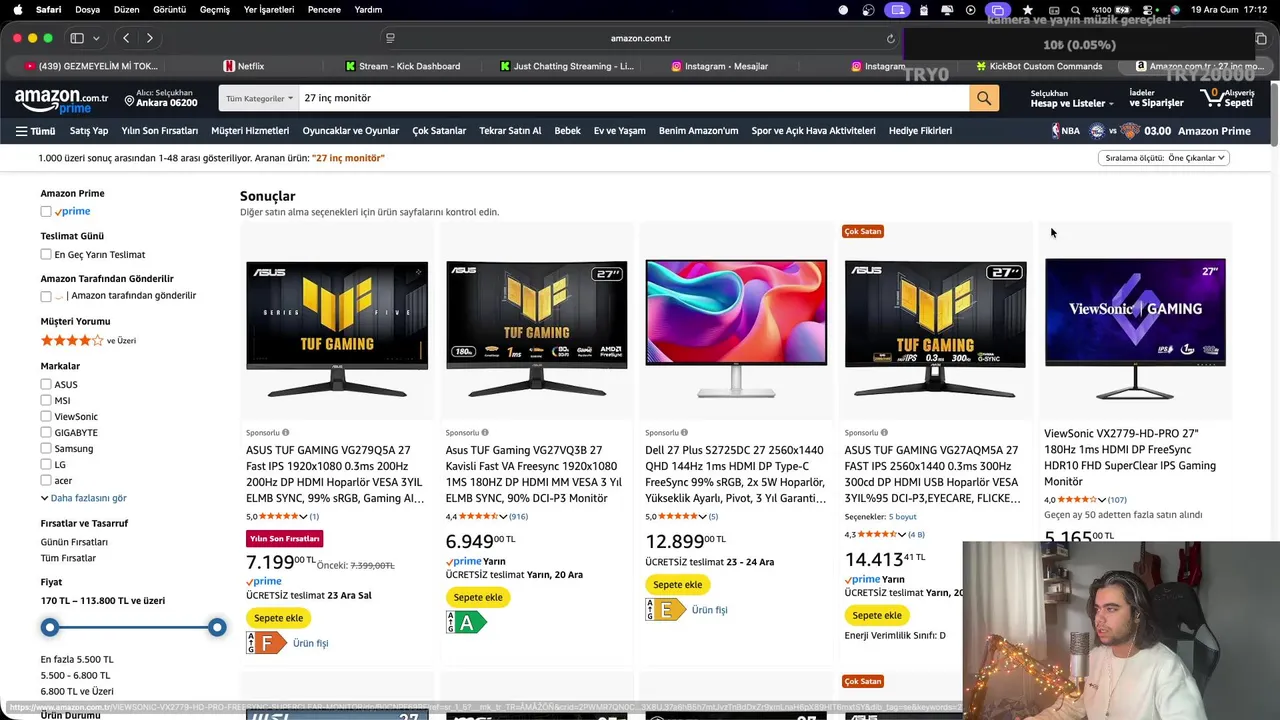Open the Tümü hamburger menu
Viewport: 1280px width, 720px height.
coord(35,131)
